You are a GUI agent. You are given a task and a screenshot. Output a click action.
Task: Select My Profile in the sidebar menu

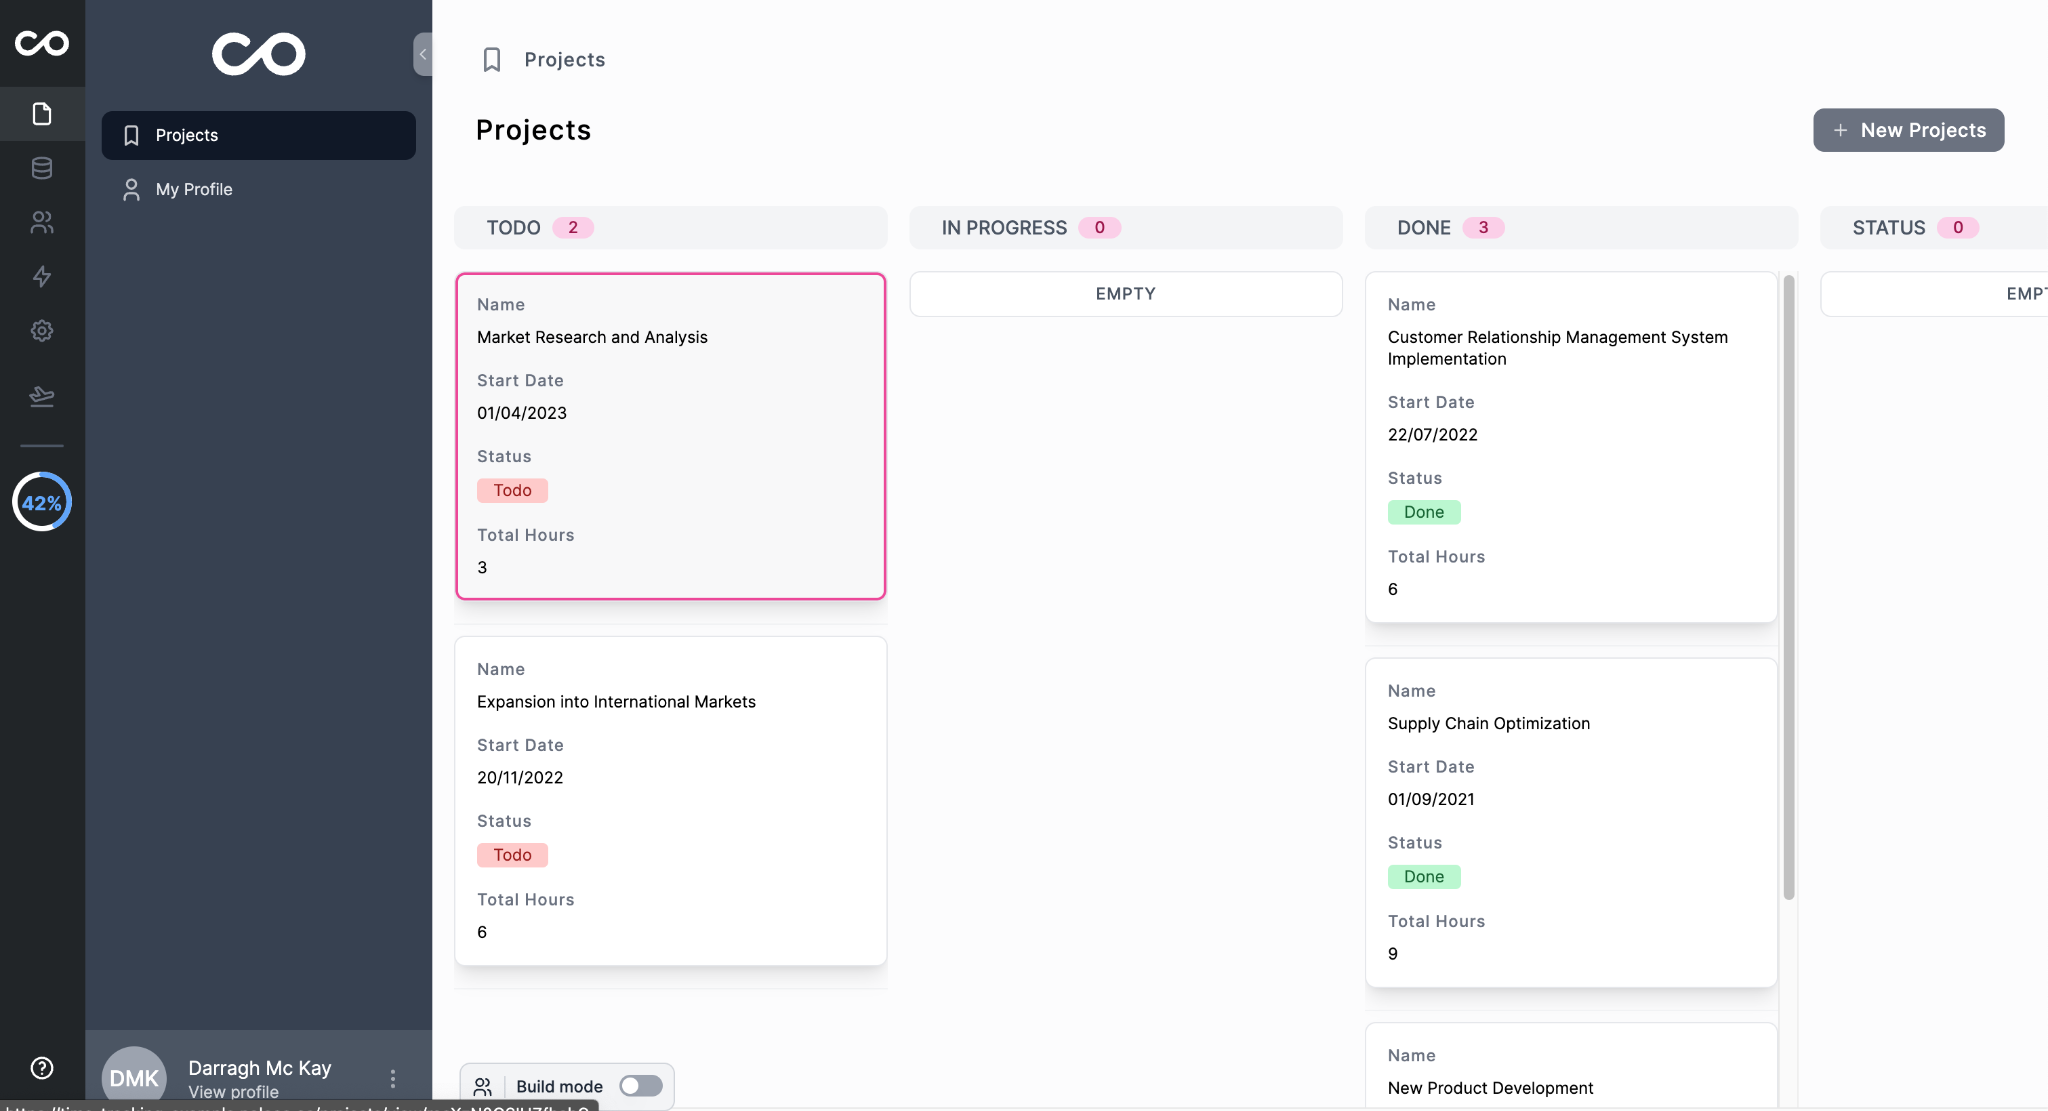194,189
